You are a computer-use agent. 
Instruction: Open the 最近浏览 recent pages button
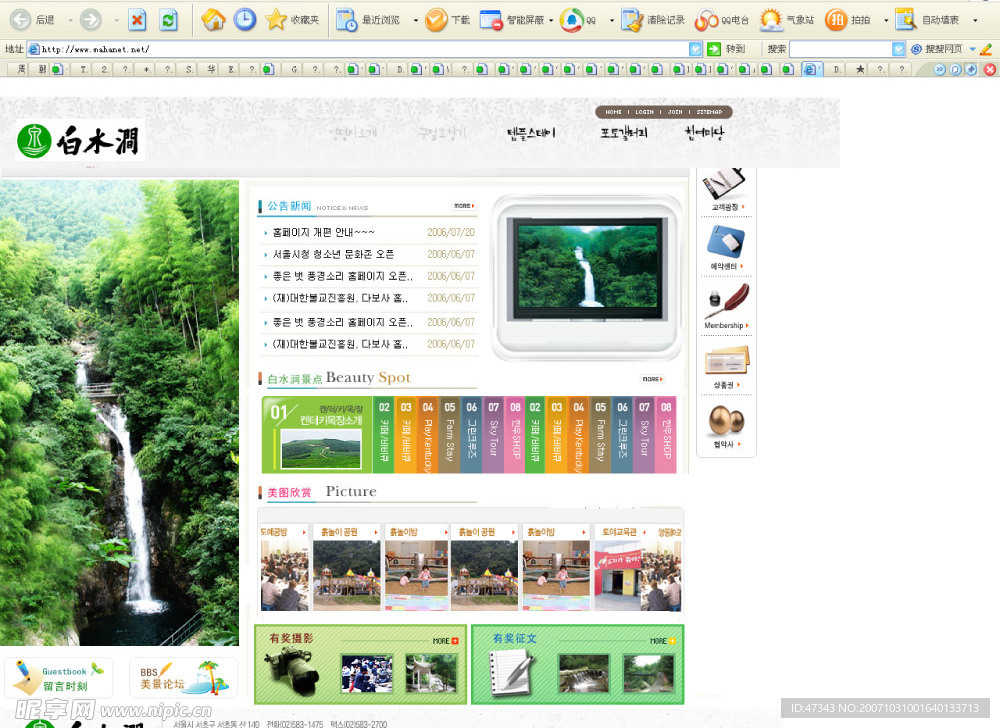coord(368,20)
